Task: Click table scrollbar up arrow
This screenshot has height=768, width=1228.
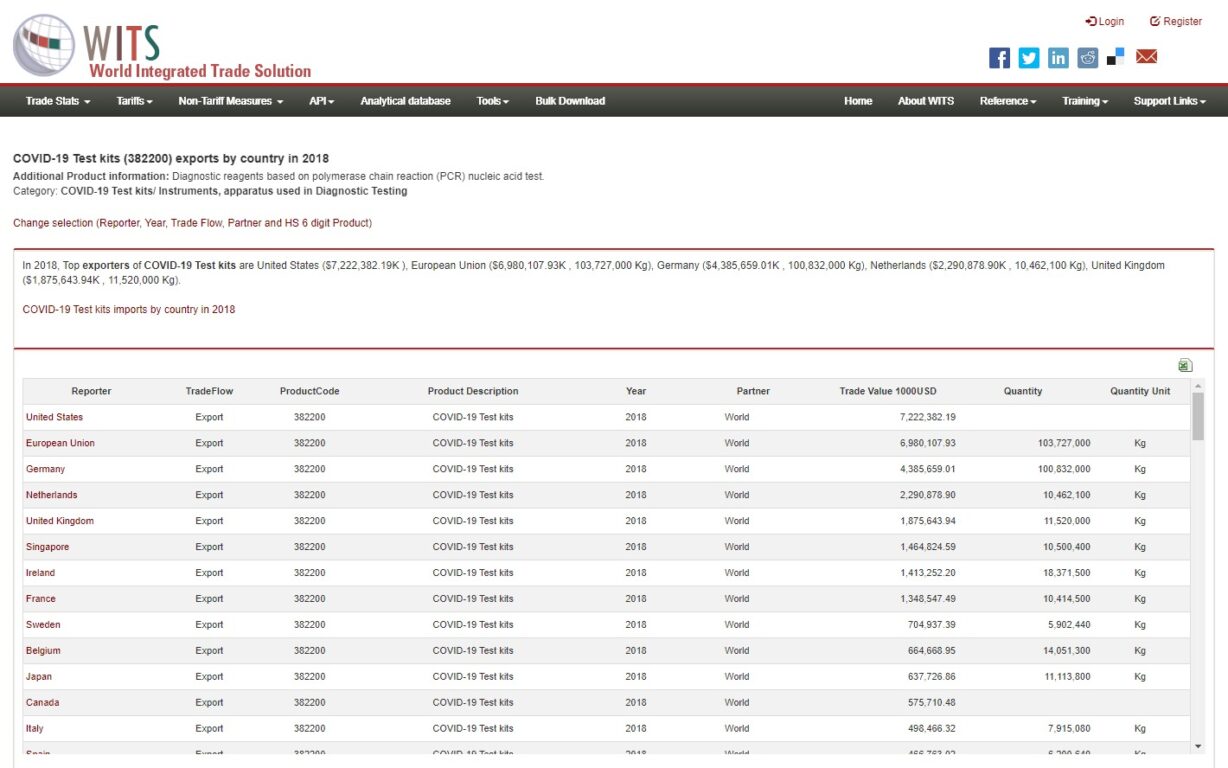Action: click(x=1198, y=386)
